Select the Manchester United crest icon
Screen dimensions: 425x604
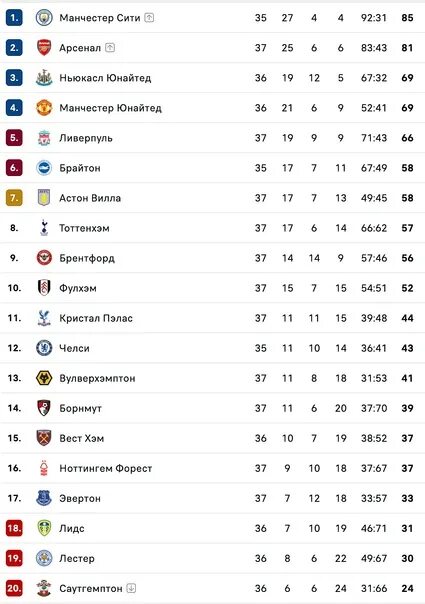coord(44,108)
